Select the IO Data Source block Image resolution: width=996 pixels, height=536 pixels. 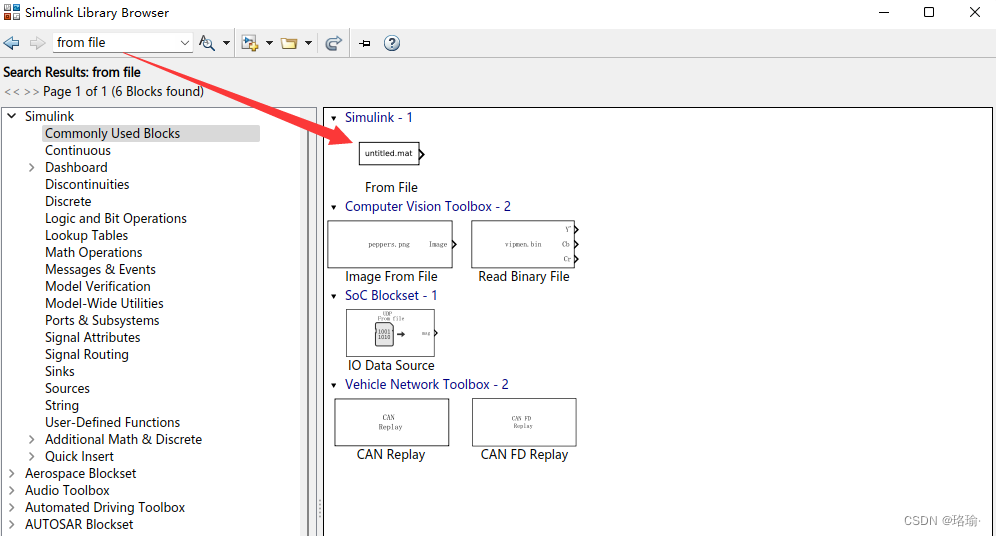392,333
